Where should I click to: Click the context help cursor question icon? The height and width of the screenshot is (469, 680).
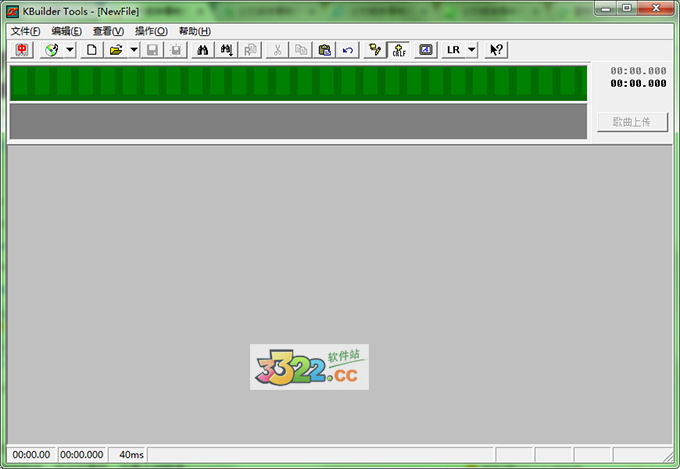click(x=497, y=50)
